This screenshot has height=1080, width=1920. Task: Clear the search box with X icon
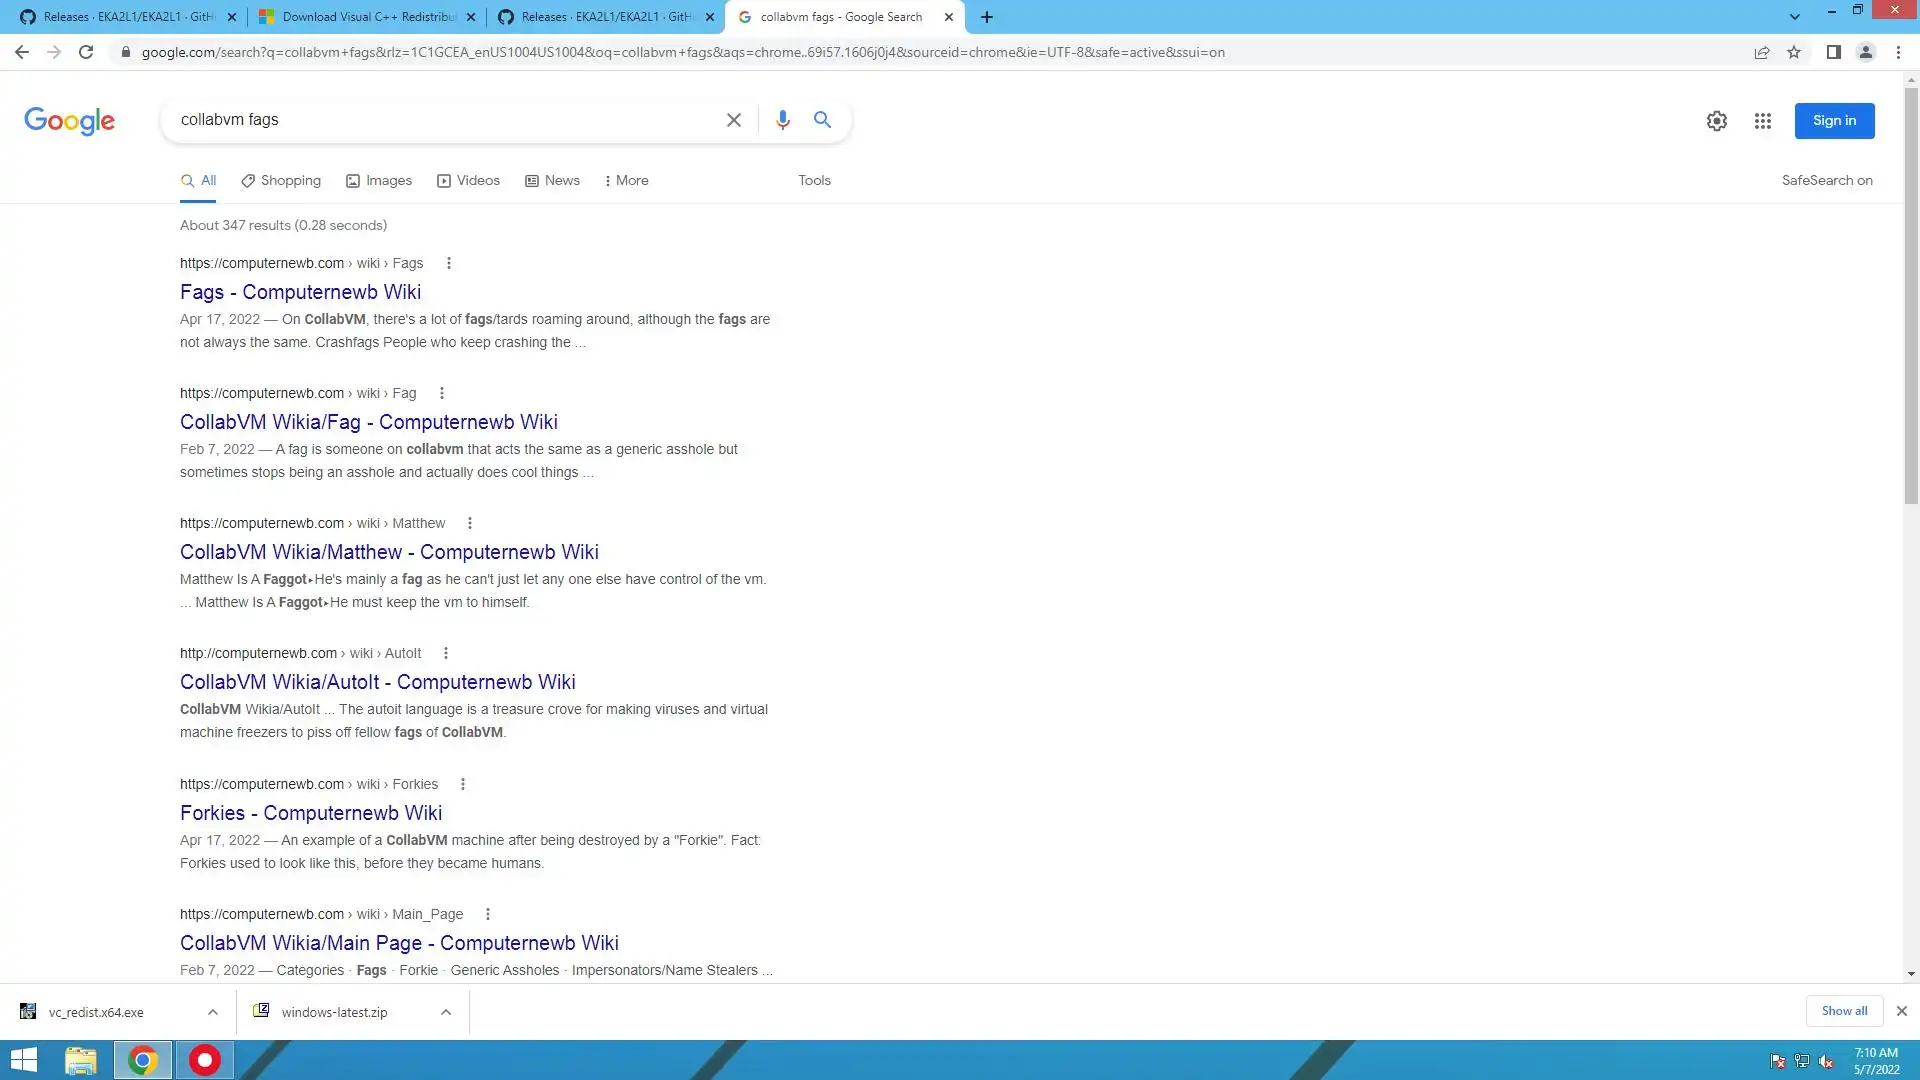[x=733, y=120]
